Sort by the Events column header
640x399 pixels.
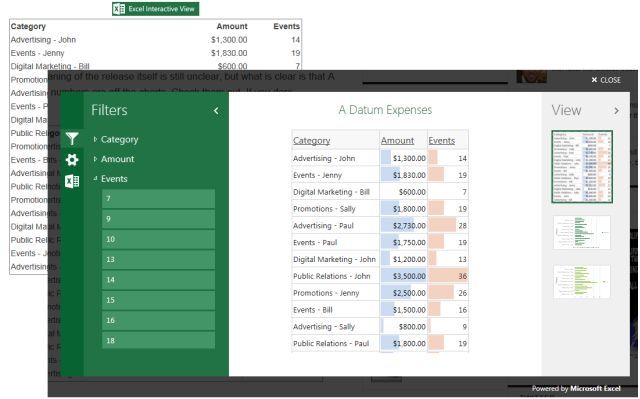tap(442, 141)
